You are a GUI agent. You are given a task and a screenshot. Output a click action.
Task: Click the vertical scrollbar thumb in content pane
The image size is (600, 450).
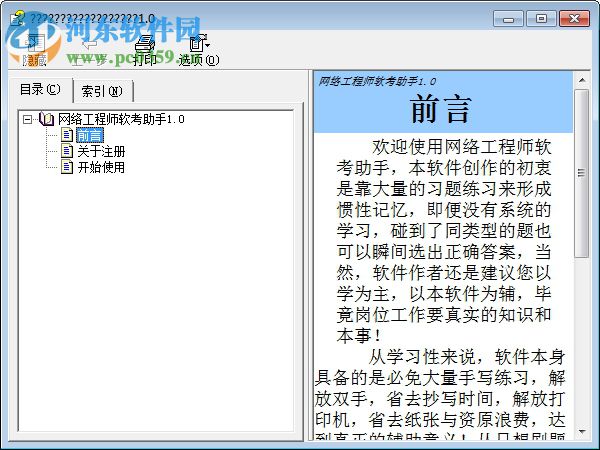coord(582,173)
